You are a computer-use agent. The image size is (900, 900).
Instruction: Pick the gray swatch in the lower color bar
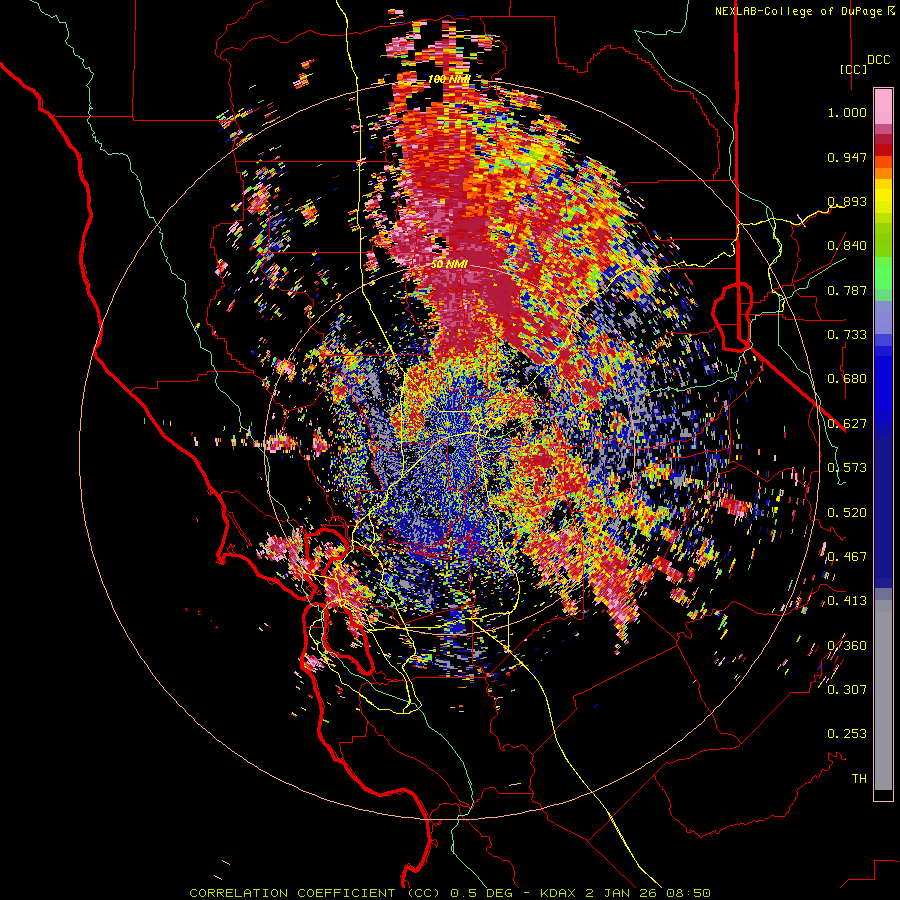tap(883, 695)
